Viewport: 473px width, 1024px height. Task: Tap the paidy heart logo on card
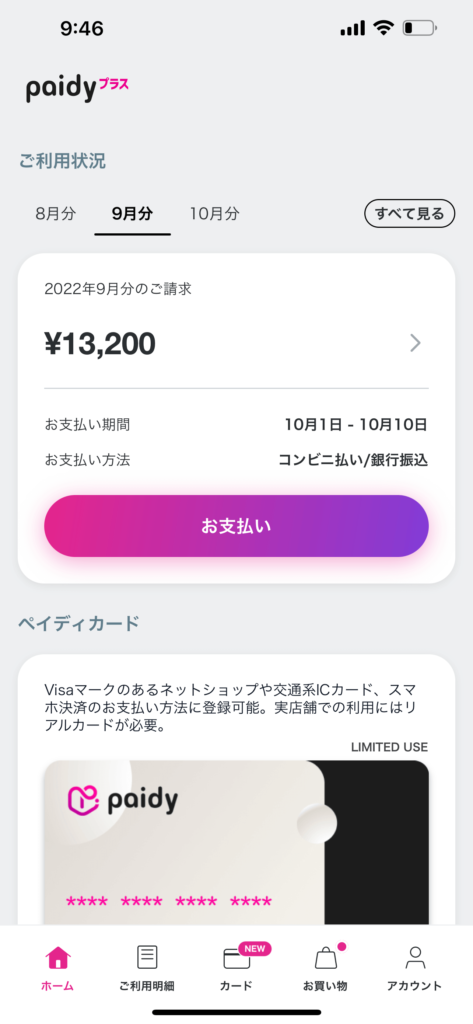pos(83,800)
